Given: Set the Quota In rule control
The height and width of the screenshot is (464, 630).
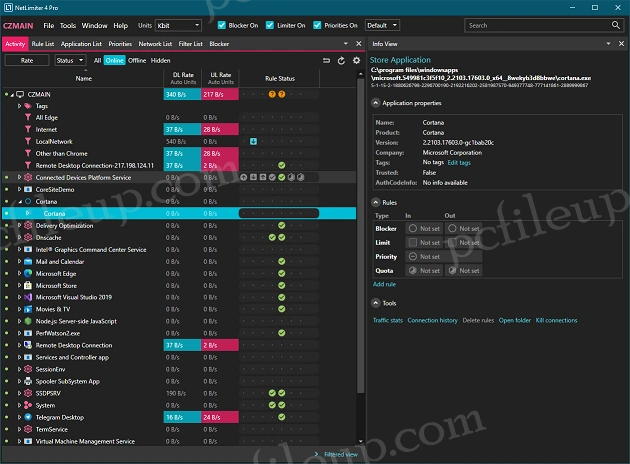Looking at the screenshot, I should pos(424,270).
